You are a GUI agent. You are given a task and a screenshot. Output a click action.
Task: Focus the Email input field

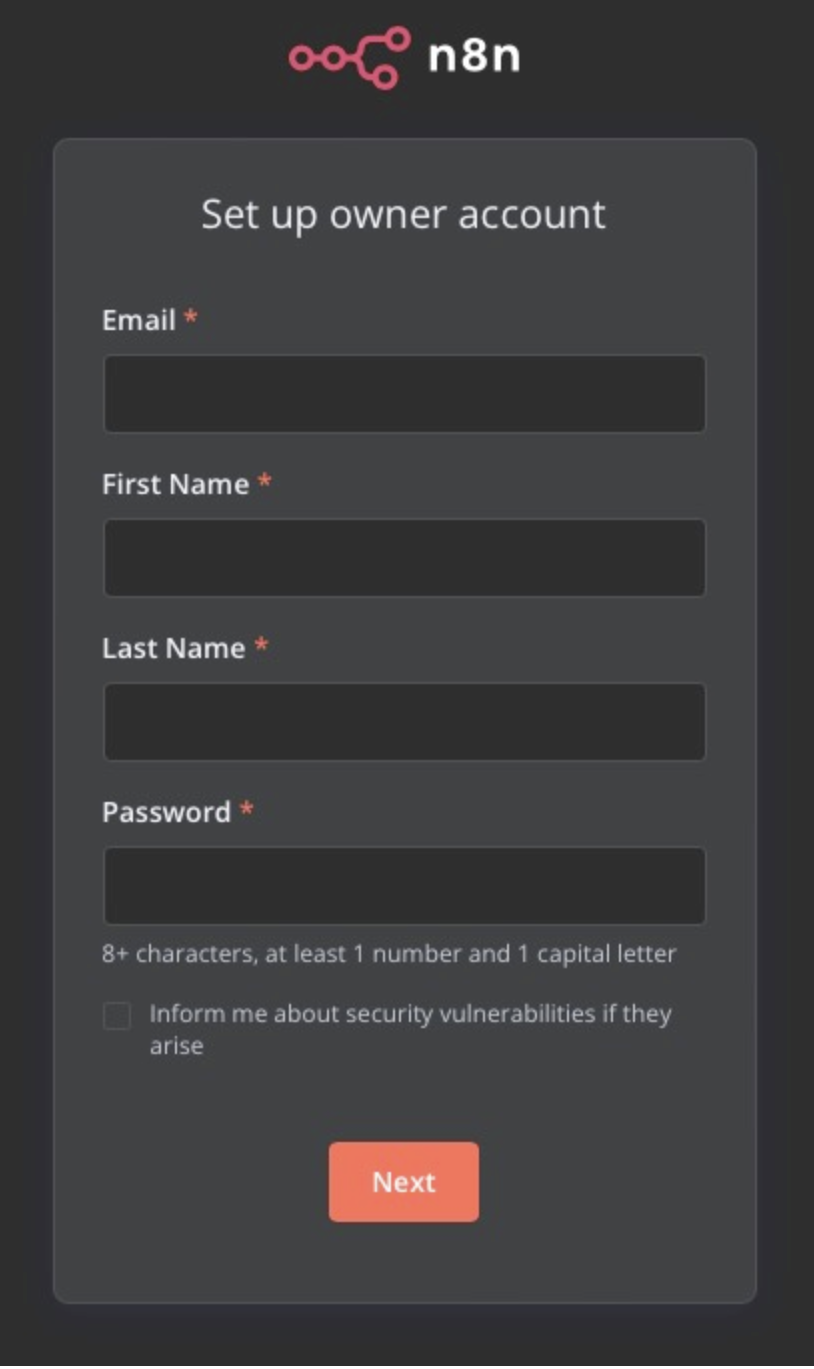[404, 394]
